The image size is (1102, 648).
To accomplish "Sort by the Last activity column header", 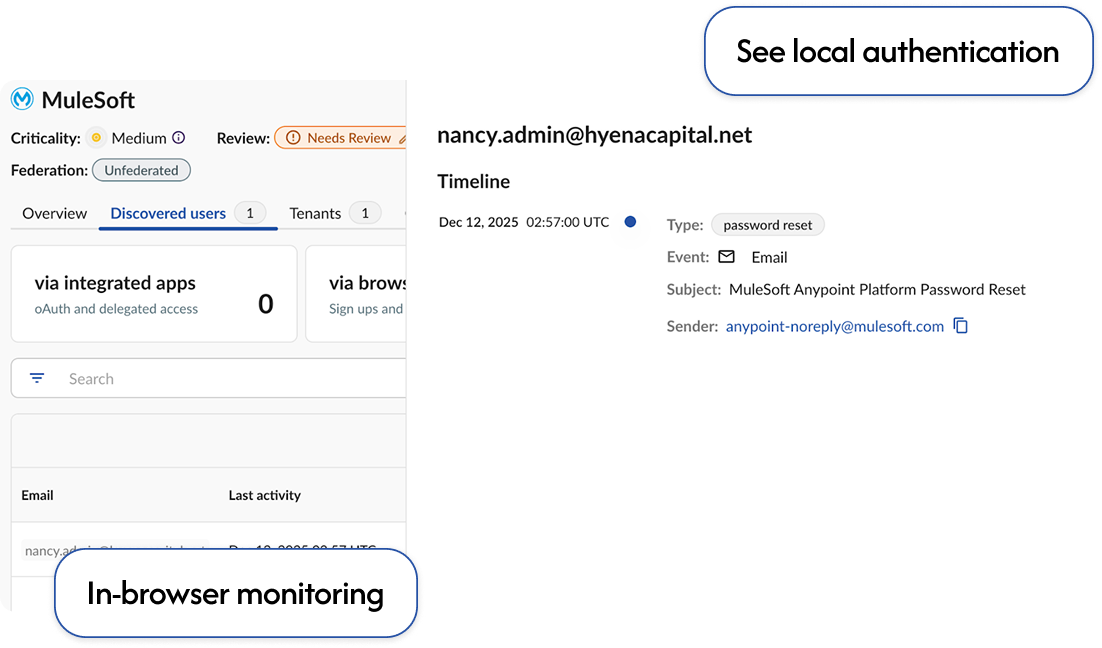I will point(264,495).
